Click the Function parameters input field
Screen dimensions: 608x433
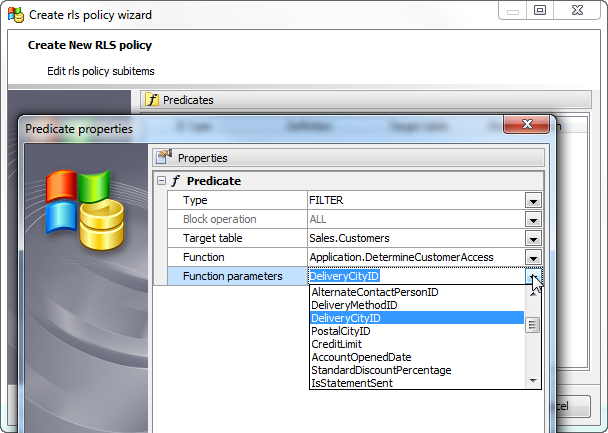415,277
